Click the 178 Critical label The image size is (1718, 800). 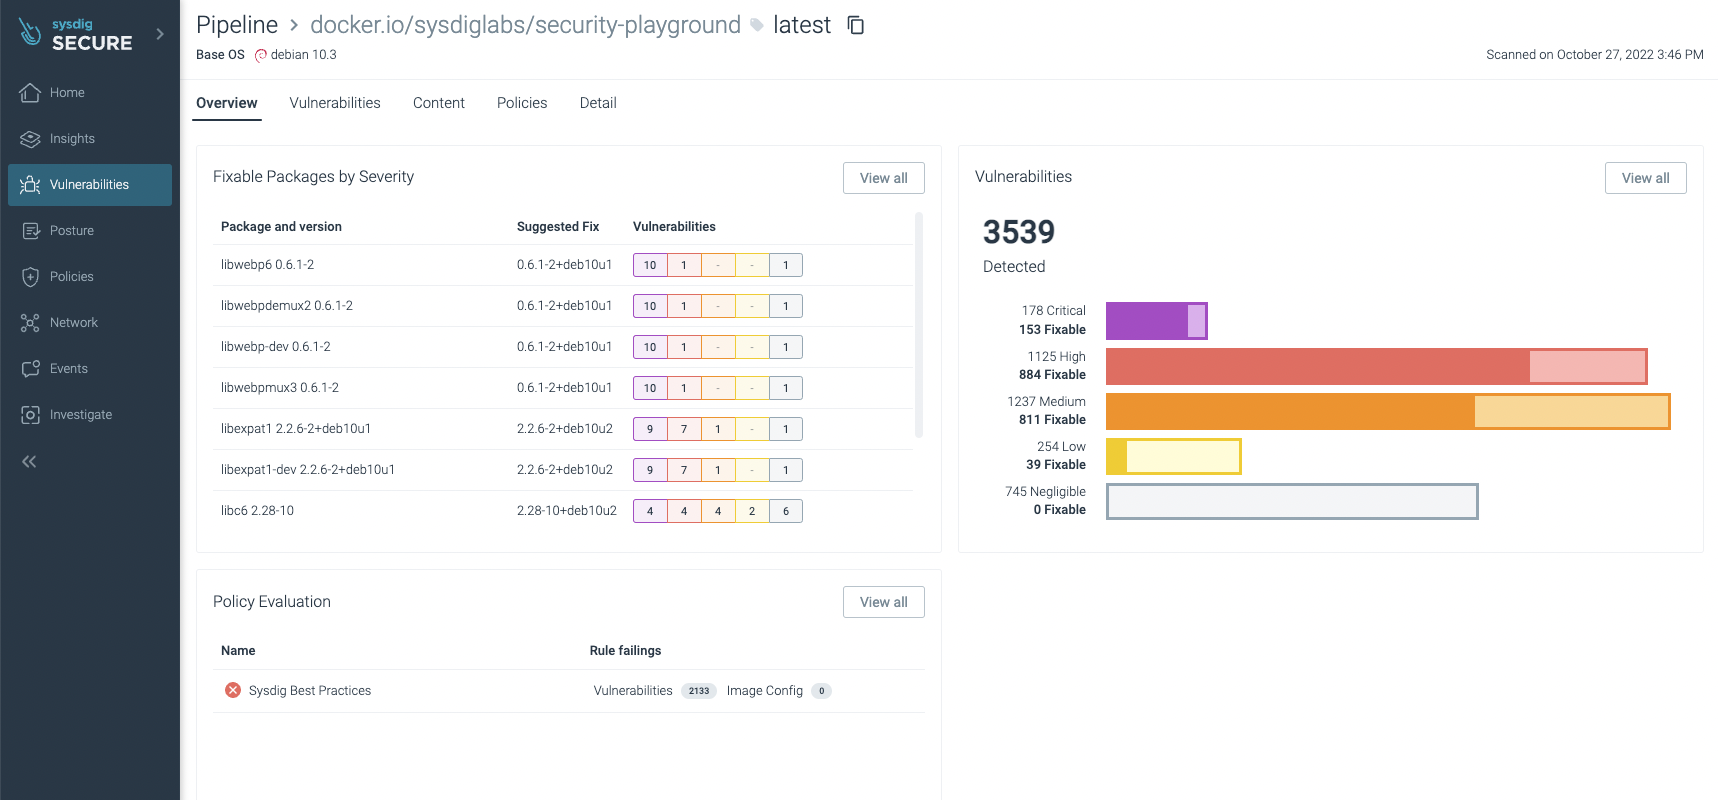coord(1054,311)
